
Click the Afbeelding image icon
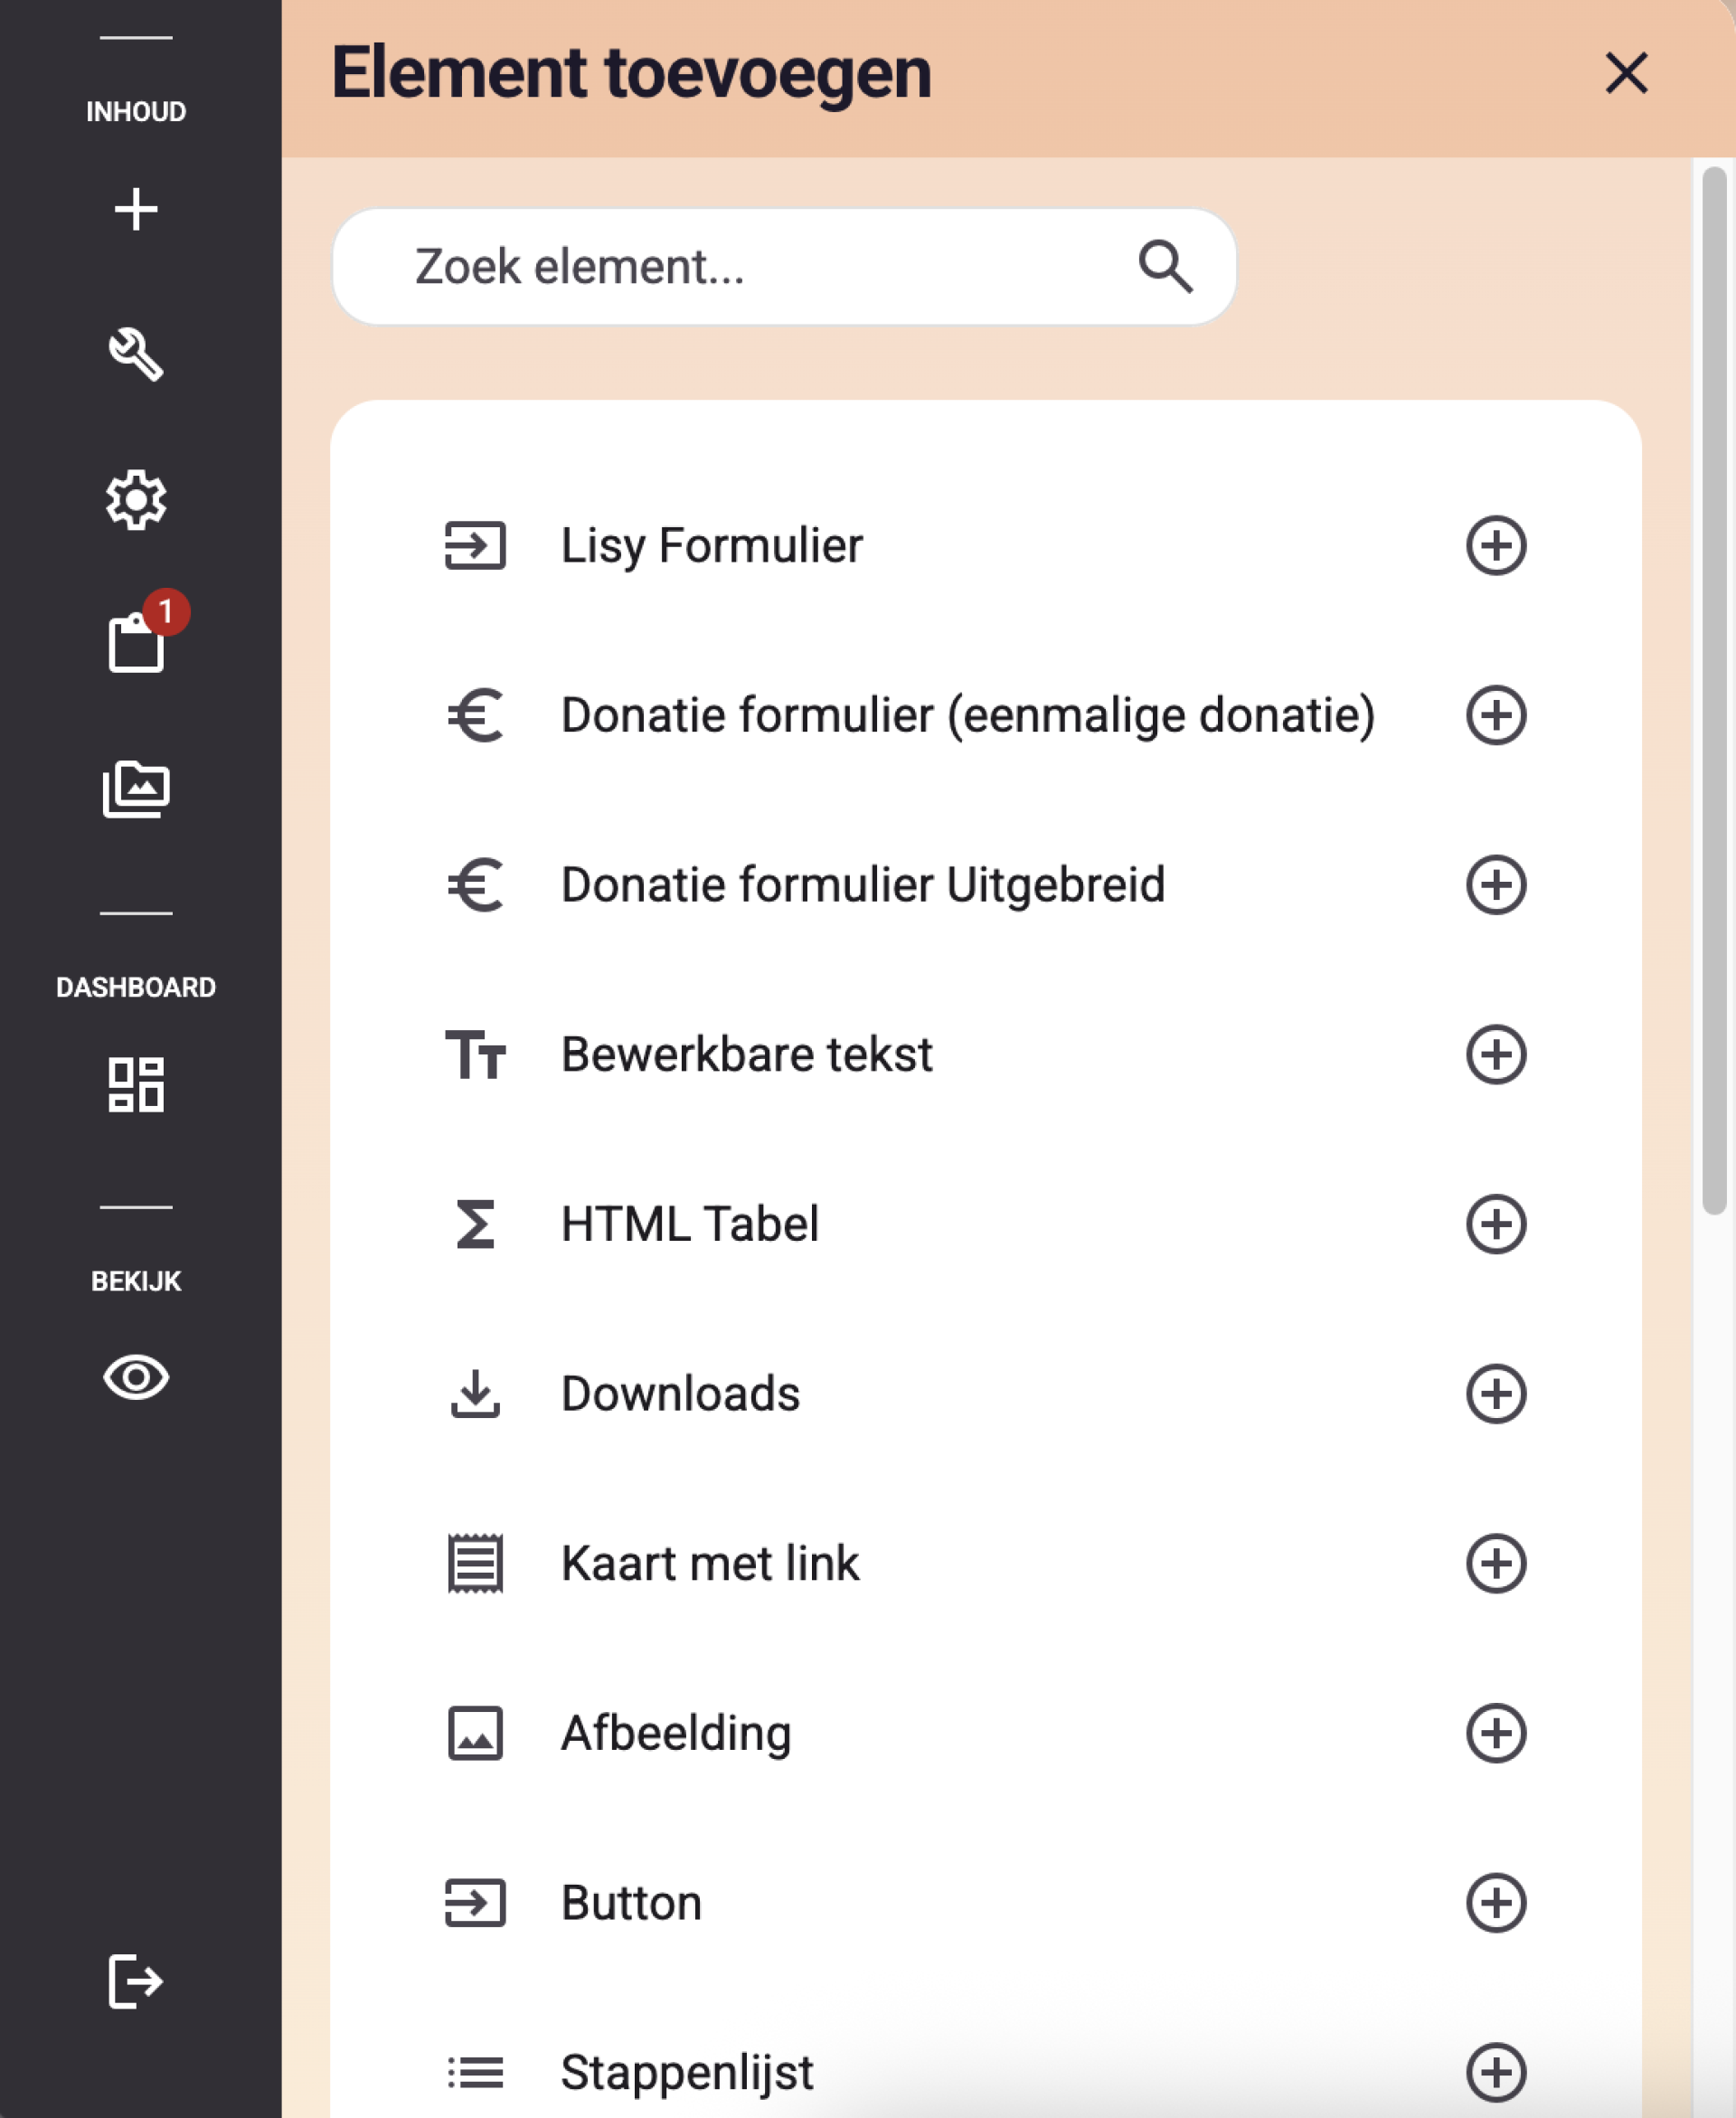(x=475, y=1733)
